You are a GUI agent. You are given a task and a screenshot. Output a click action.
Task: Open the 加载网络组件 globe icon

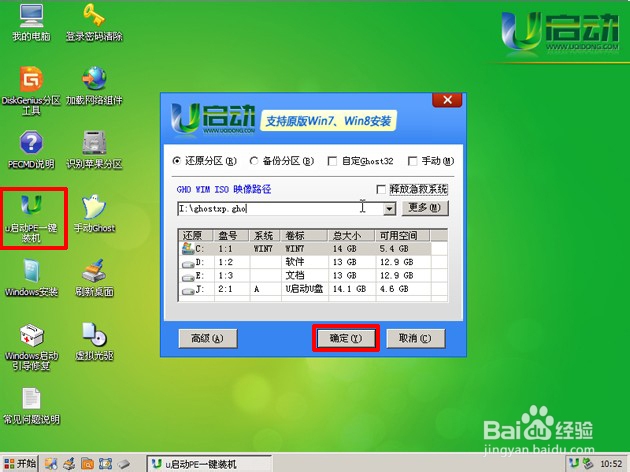[94, 86]
